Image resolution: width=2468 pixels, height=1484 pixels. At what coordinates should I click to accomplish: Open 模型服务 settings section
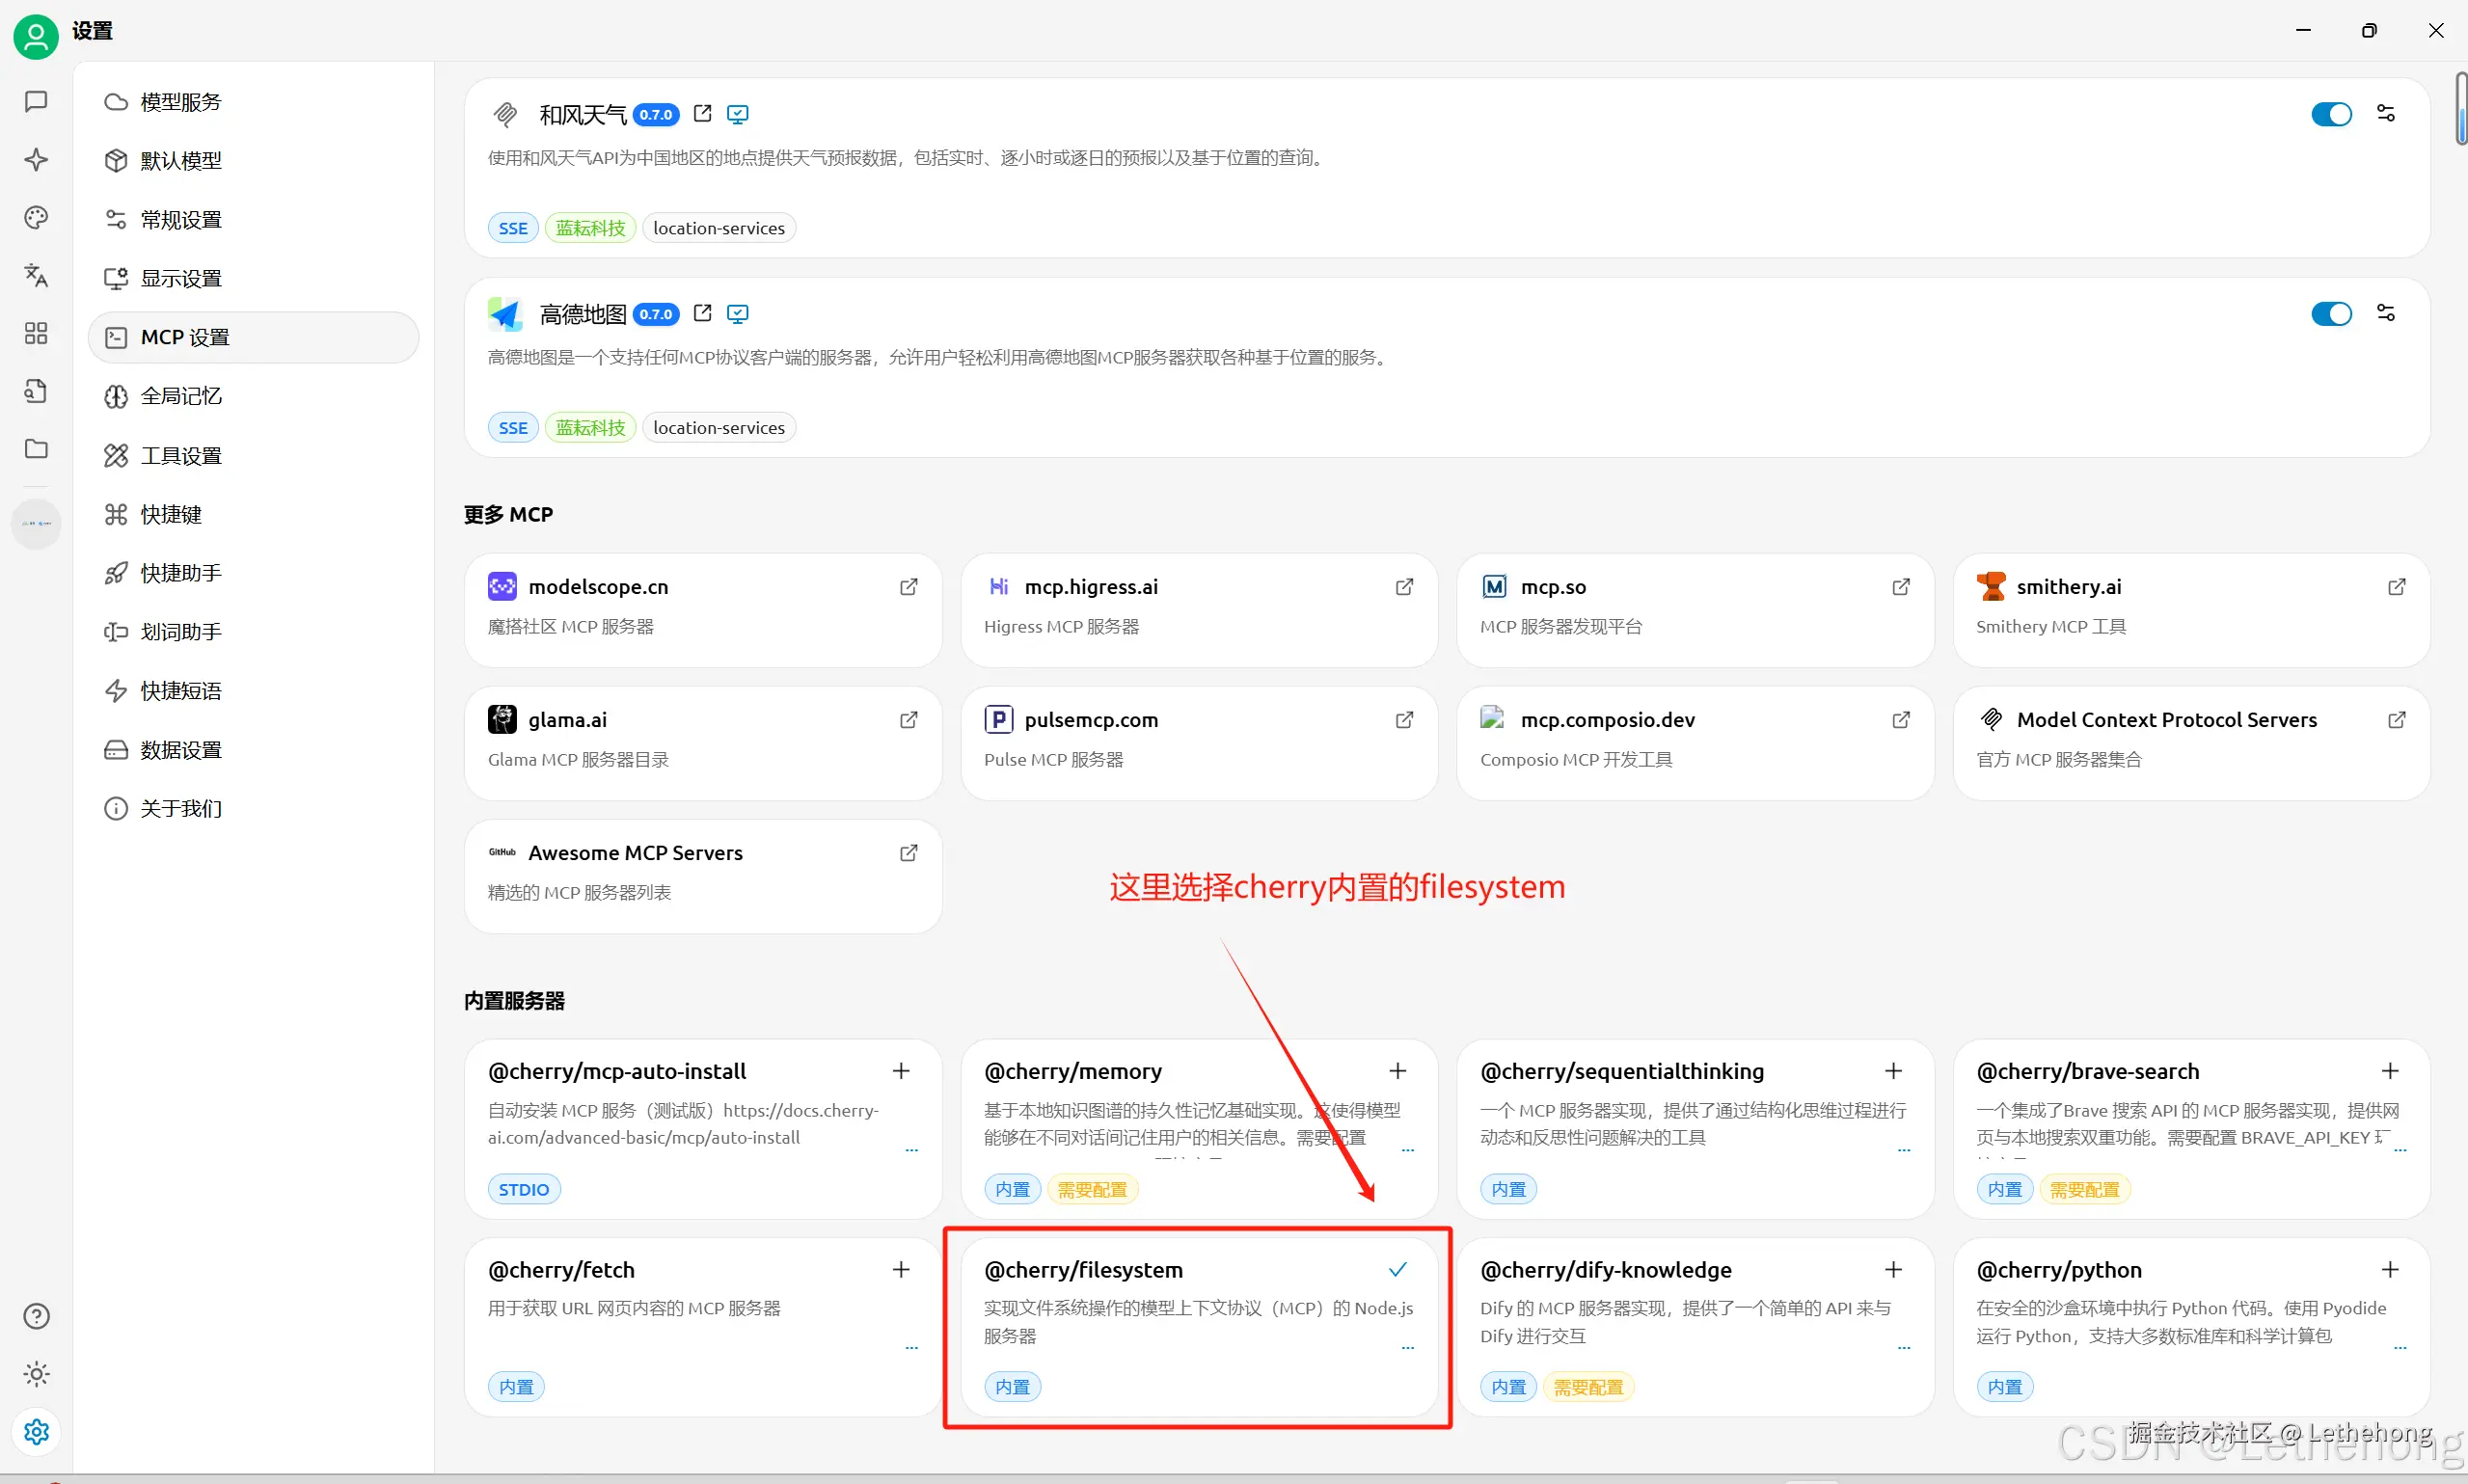180,102
